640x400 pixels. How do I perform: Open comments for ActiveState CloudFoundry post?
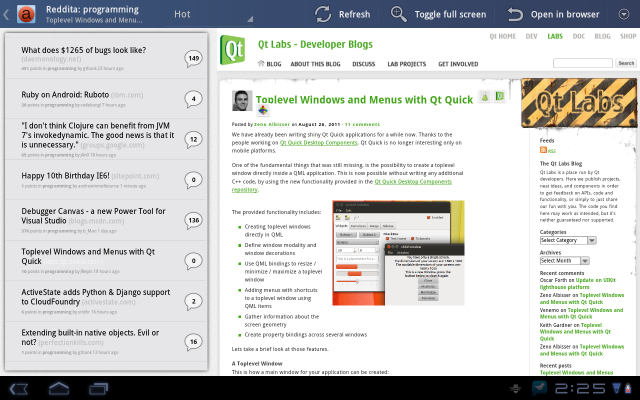[x=193, y=302]
